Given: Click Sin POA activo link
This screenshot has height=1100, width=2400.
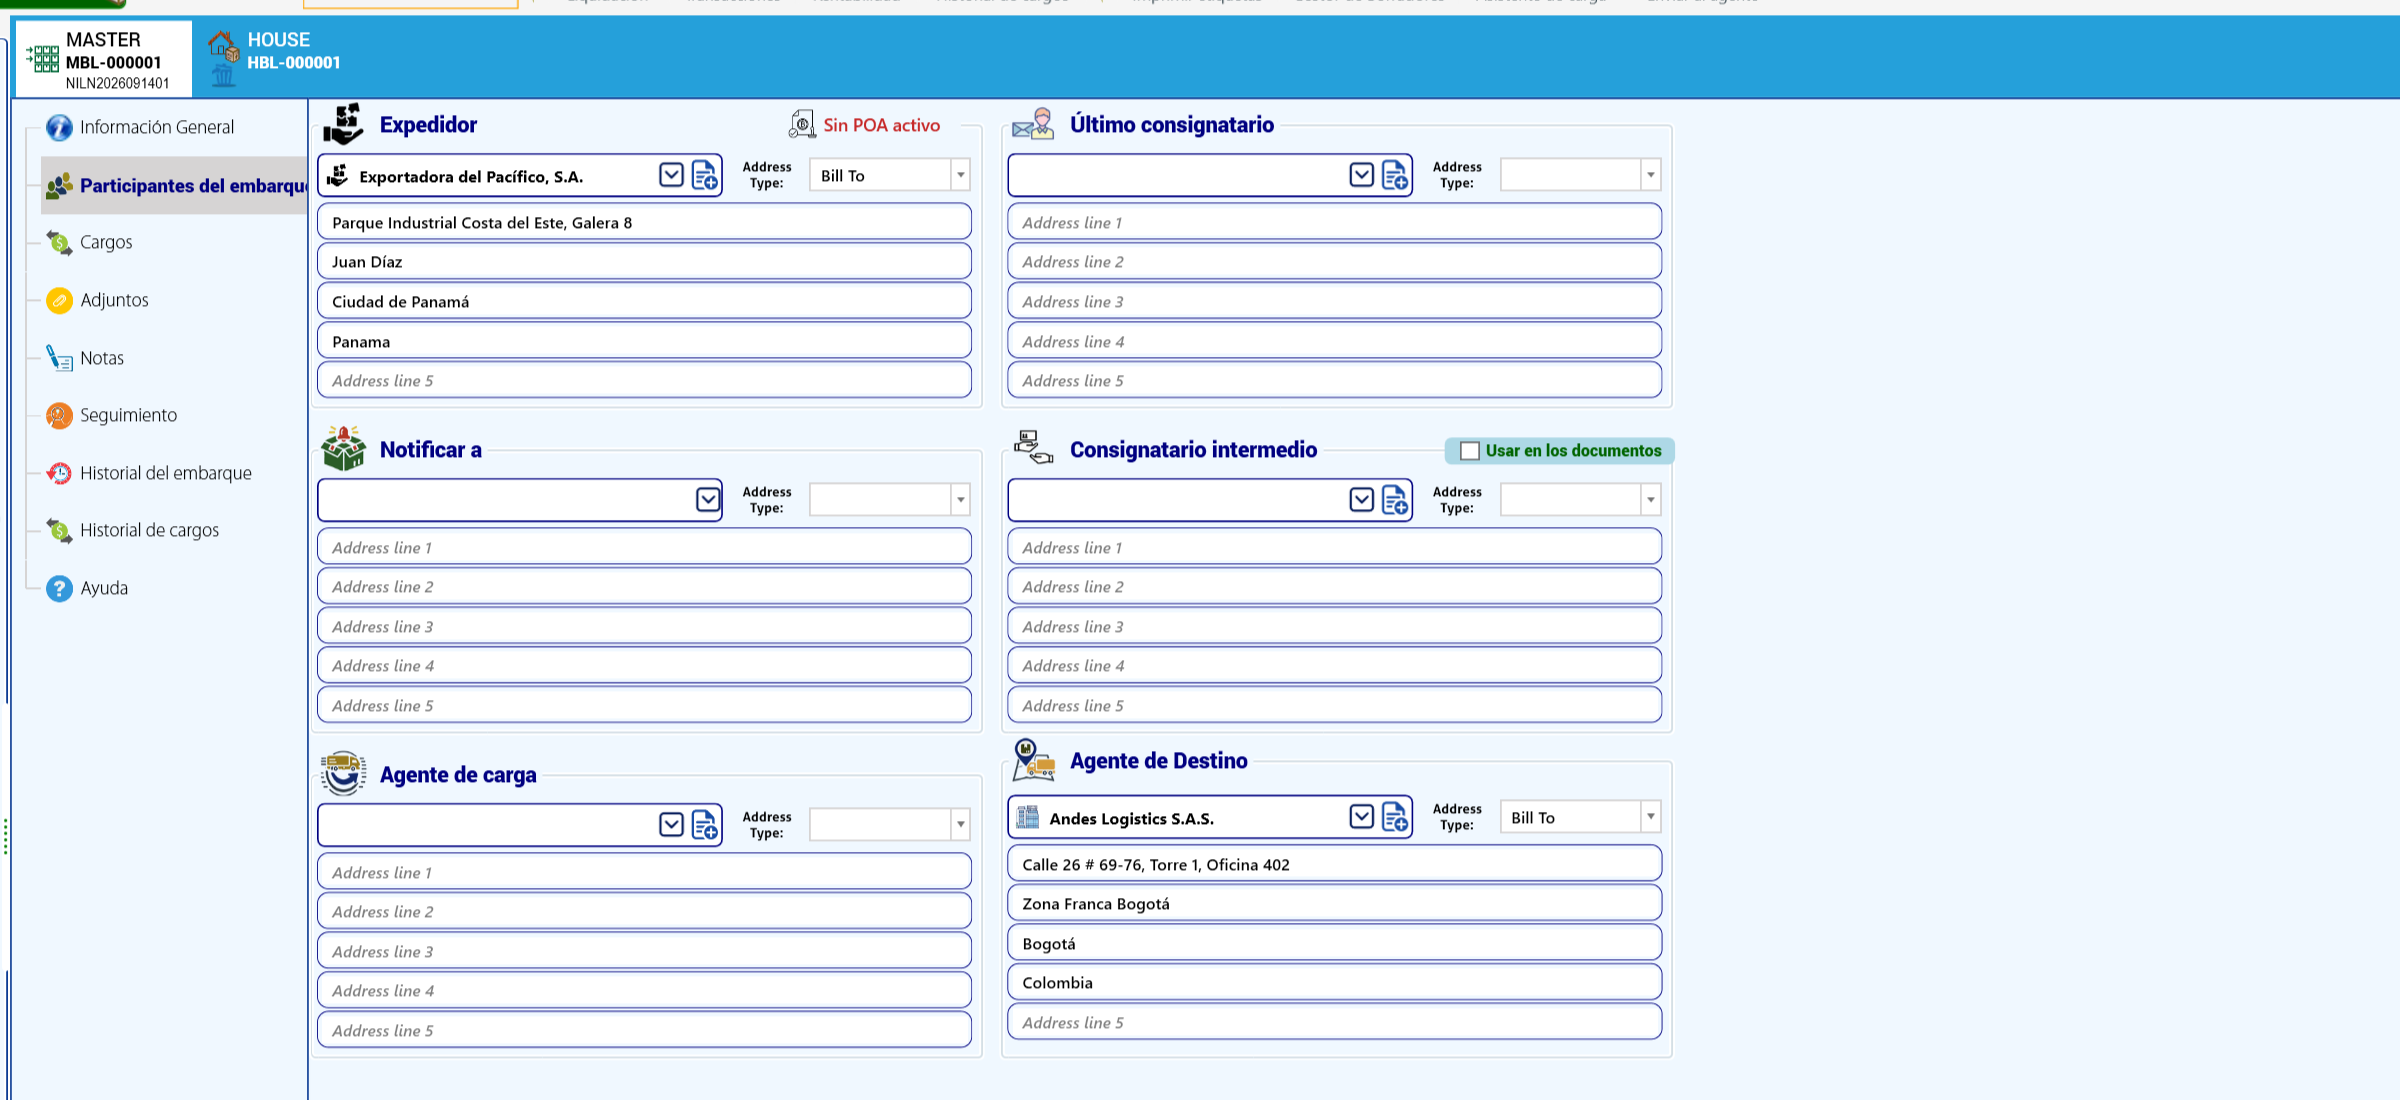Looking at the screenshot, I should (881, 125).
